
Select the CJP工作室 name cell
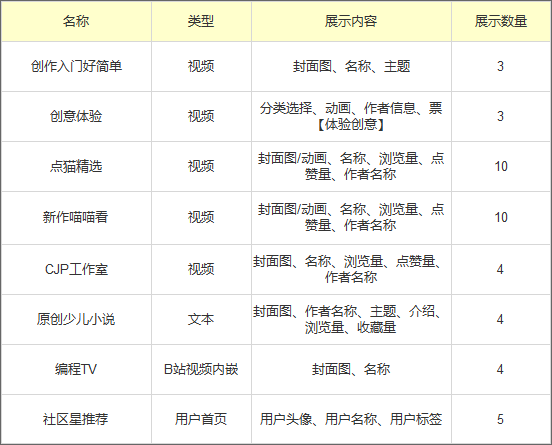[x=76, y=269]
